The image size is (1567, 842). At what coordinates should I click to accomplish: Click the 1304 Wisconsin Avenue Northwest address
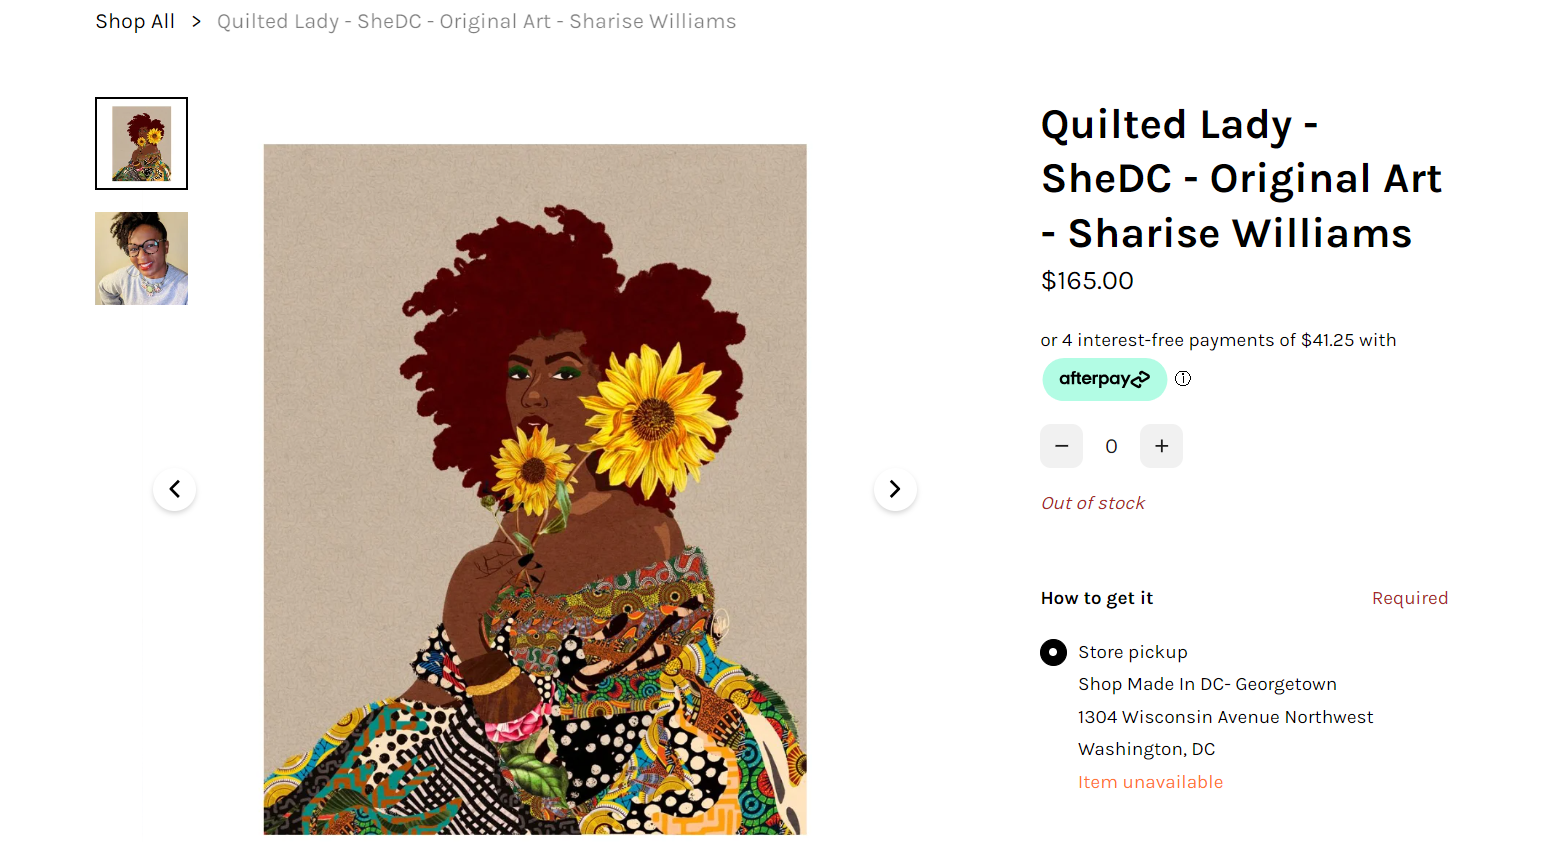(x=1225, y=717)
